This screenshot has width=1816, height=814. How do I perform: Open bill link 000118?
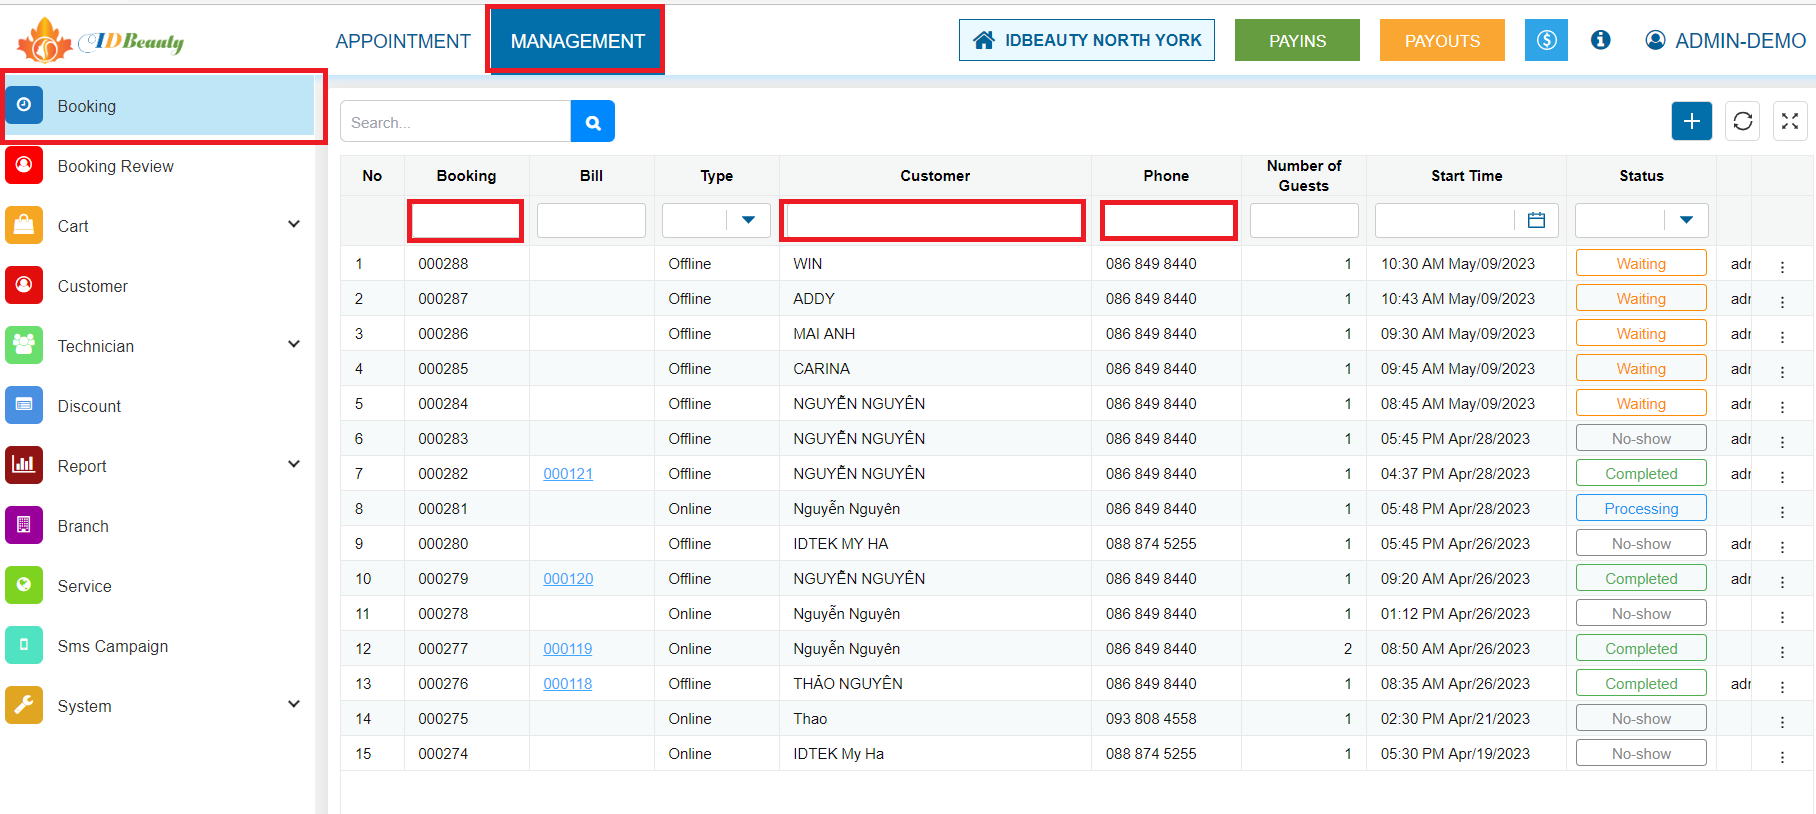(x=568, y=684)
